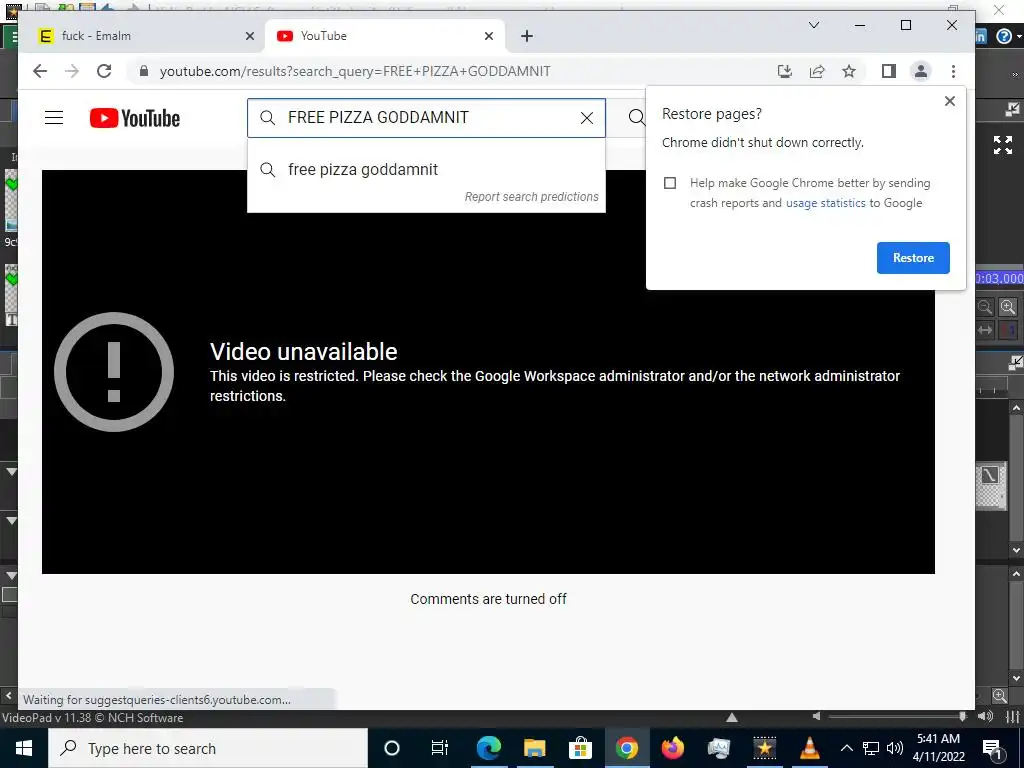This screenshot has width=1024, height=768.
Task: Open system volume tray icon
Action: click(895, 748)
